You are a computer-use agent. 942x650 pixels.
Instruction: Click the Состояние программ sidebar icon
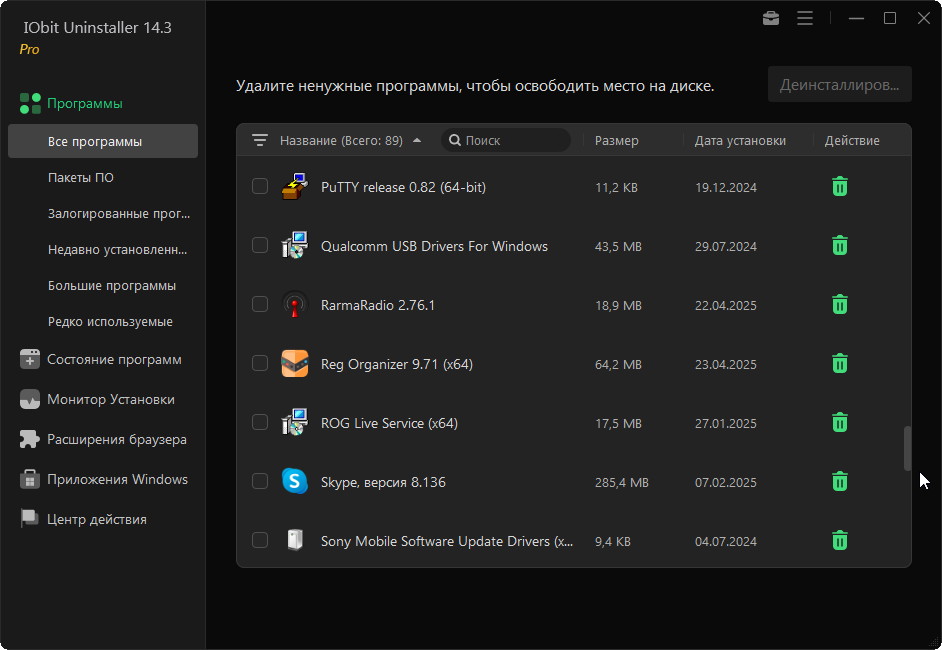click(29, 359)
